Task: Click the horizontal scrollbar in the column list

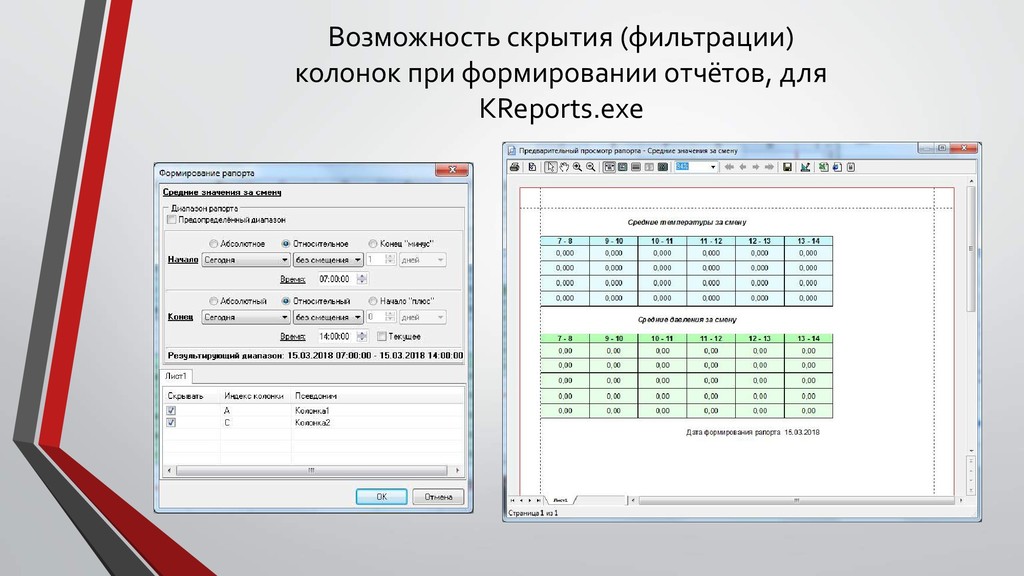Action: [312, 470]
